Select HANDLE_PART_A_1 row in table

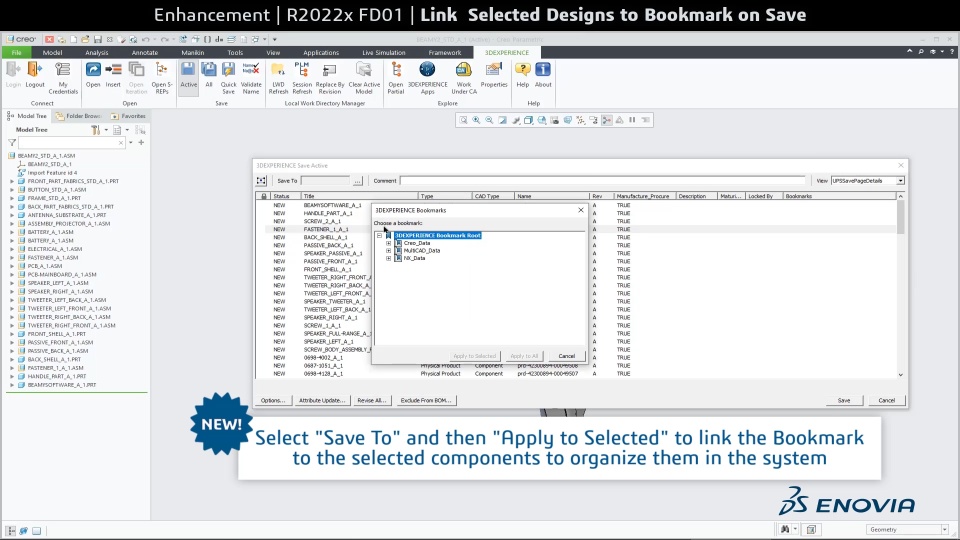pyautogui.click(x=328, y=213)
